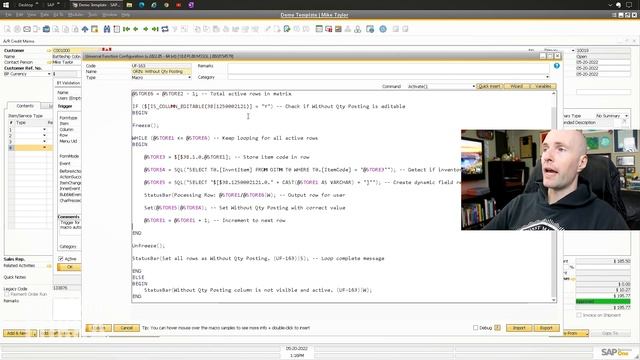Click the macro editor vertical scrollbar

click(554, 196)
